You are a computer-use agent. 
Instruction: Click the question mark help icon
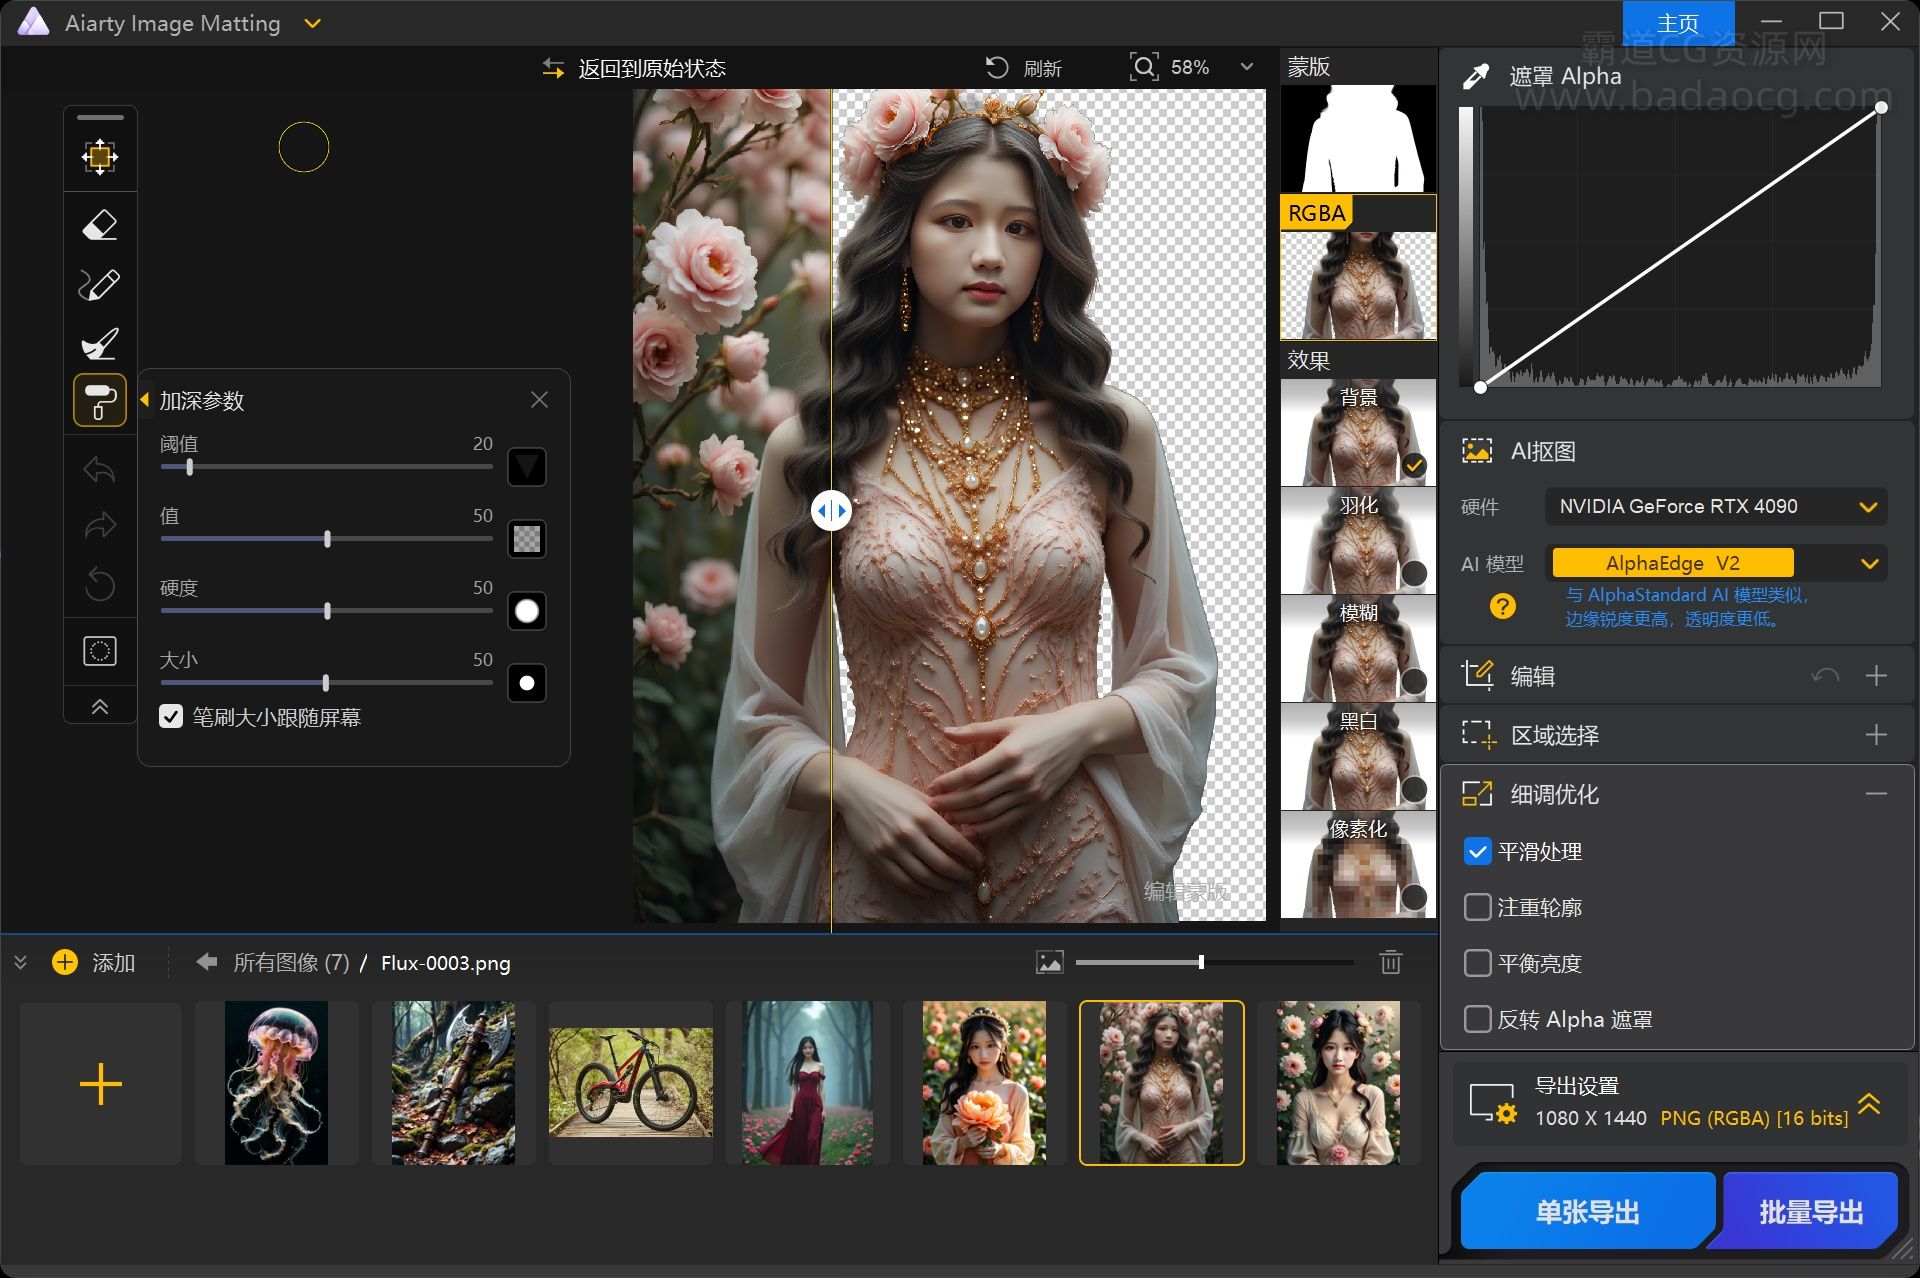pos(1502,606)
